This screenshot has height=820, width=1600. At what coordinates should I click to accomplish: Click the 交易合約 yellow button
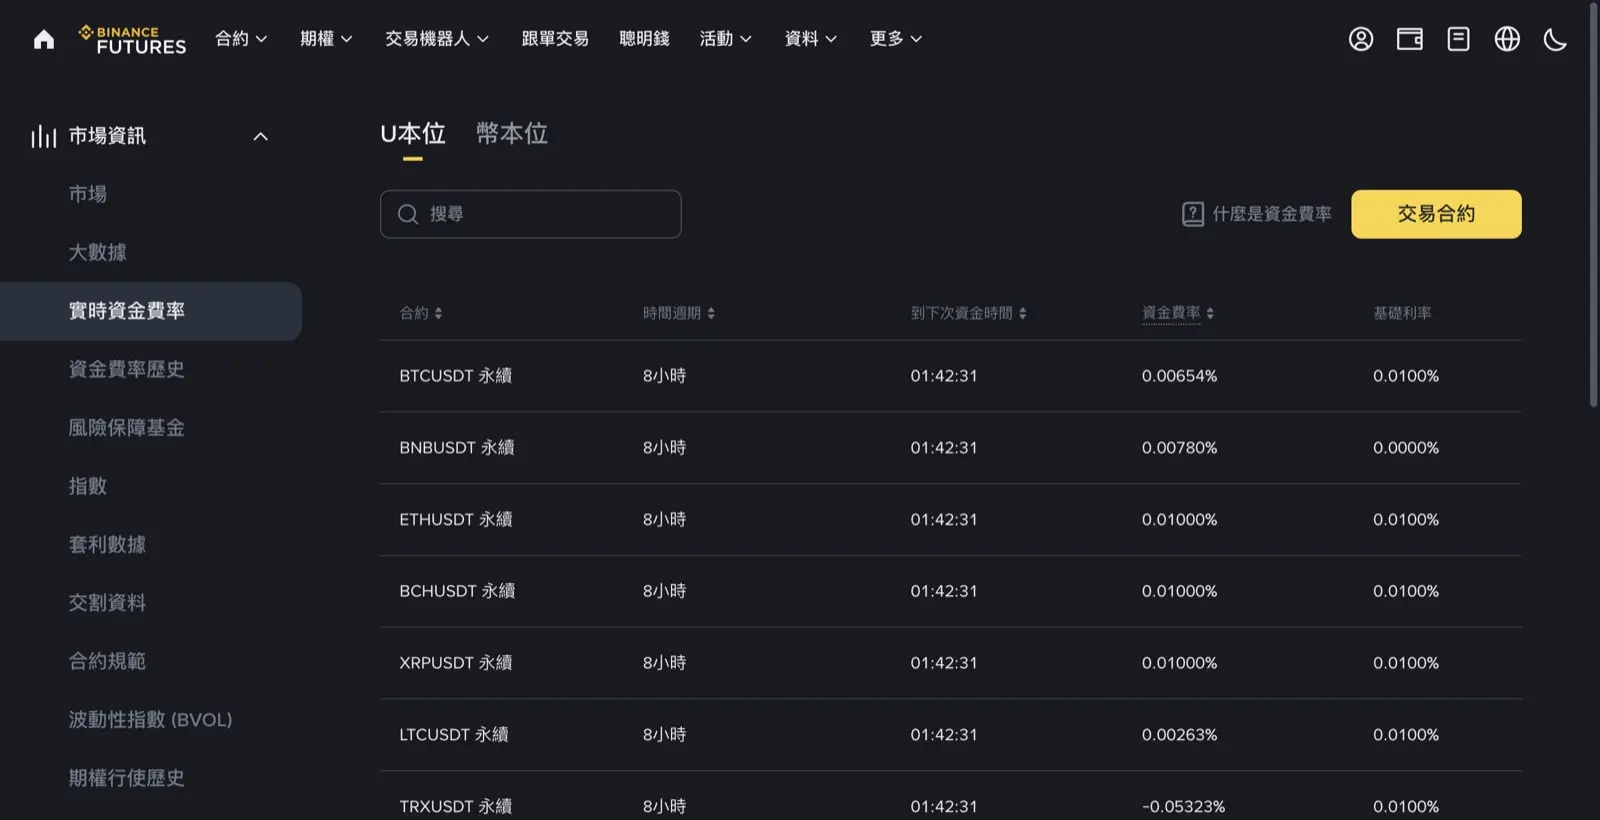coord(1436,214)
